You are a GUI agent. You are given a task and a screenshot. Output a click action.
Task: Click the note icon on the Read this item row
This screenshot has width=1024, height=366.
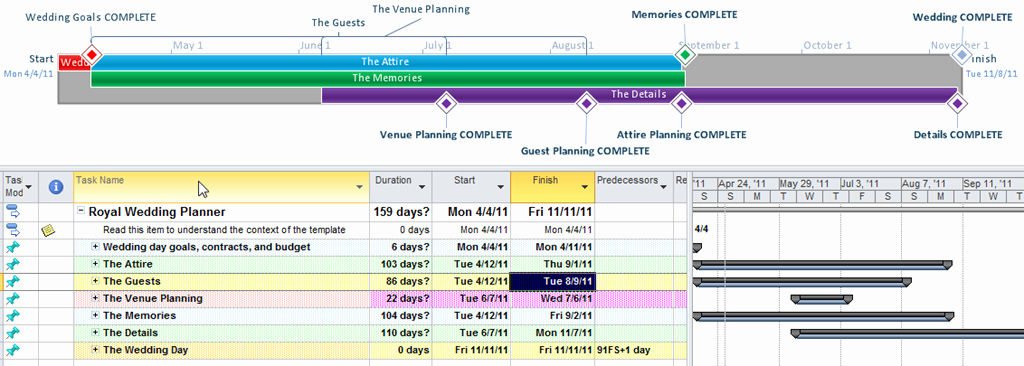(48, 230)
